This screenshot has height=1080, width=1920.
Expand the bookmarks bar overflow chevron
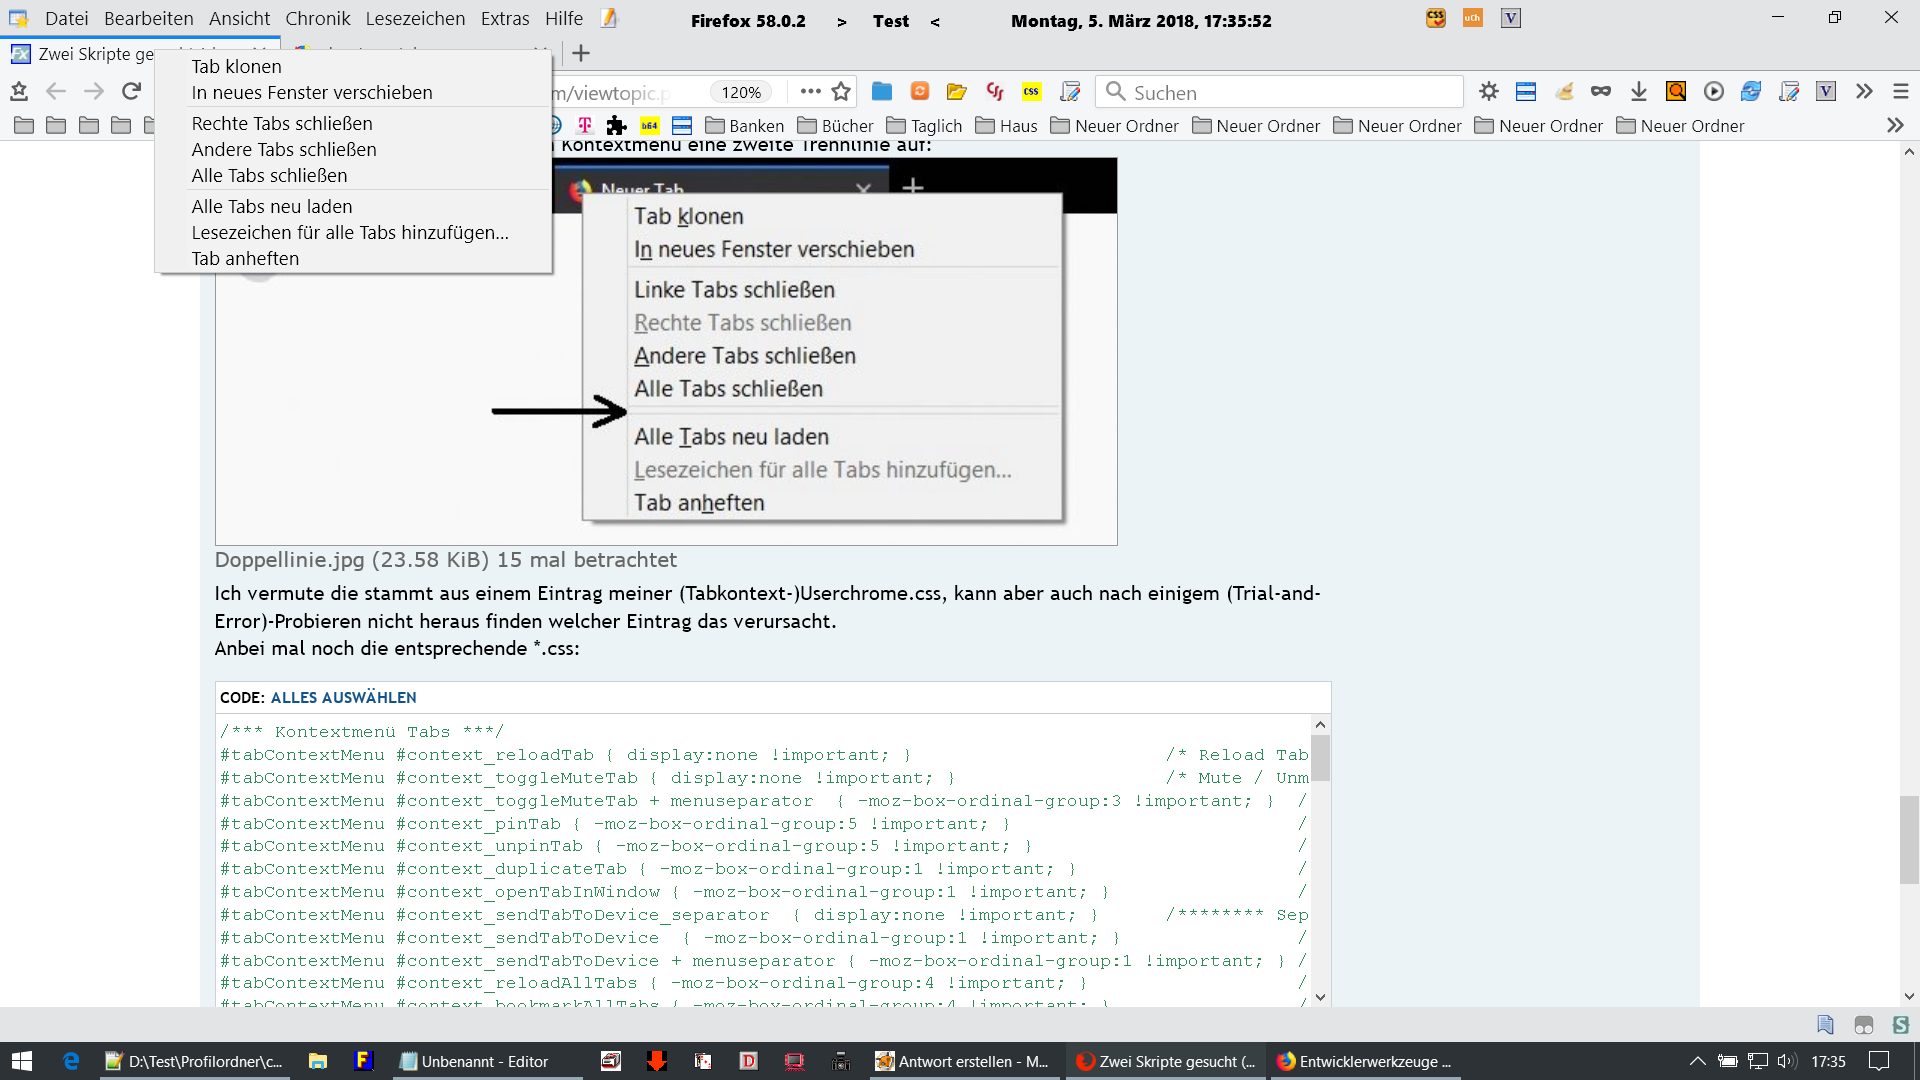coord(1894,126)
